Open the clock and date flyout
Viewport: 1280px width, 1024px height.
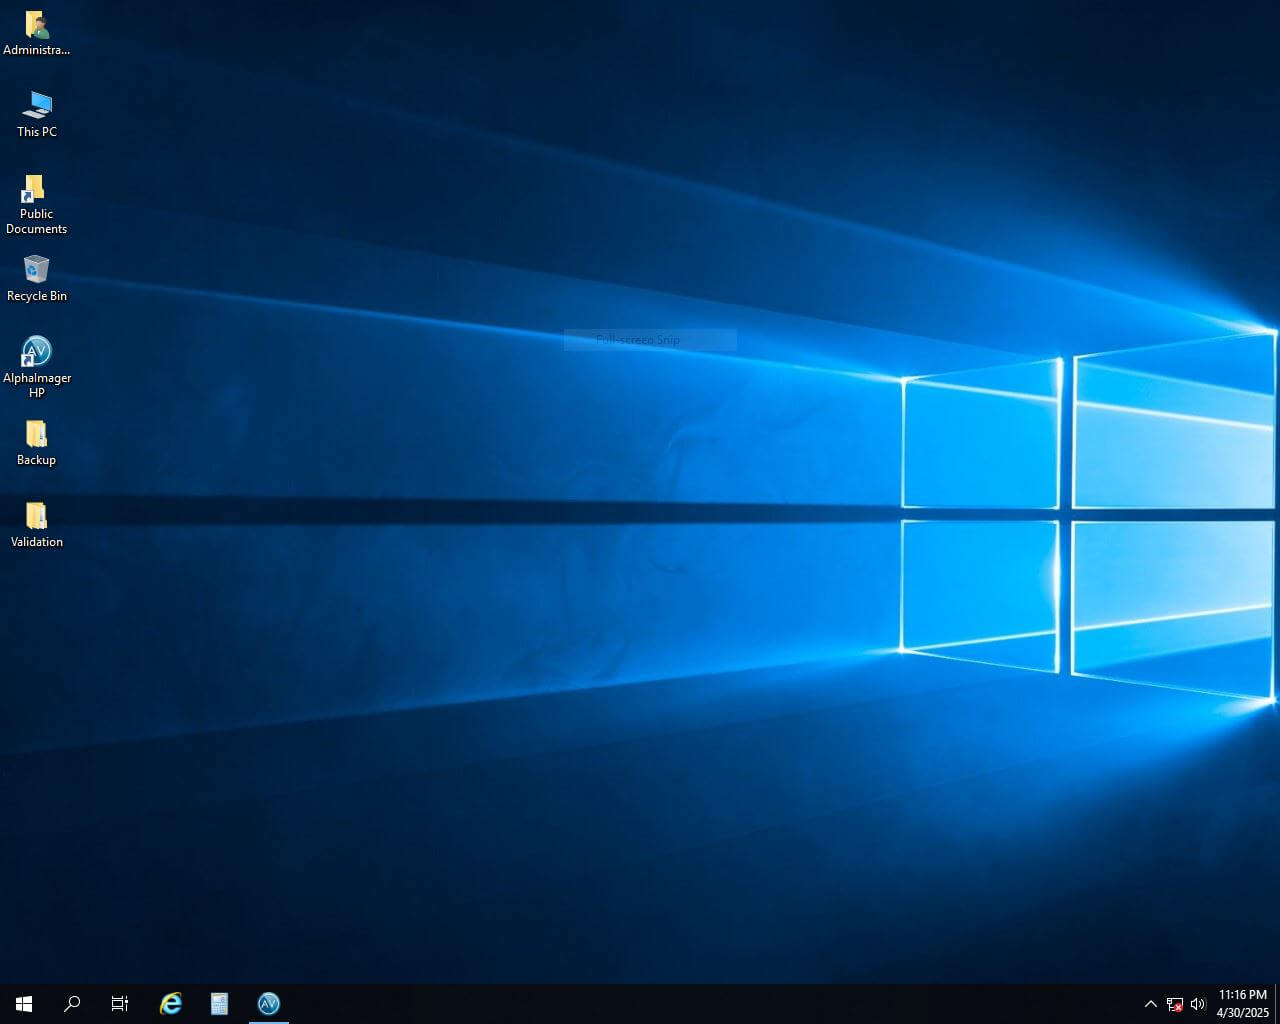point(1242,1004)
